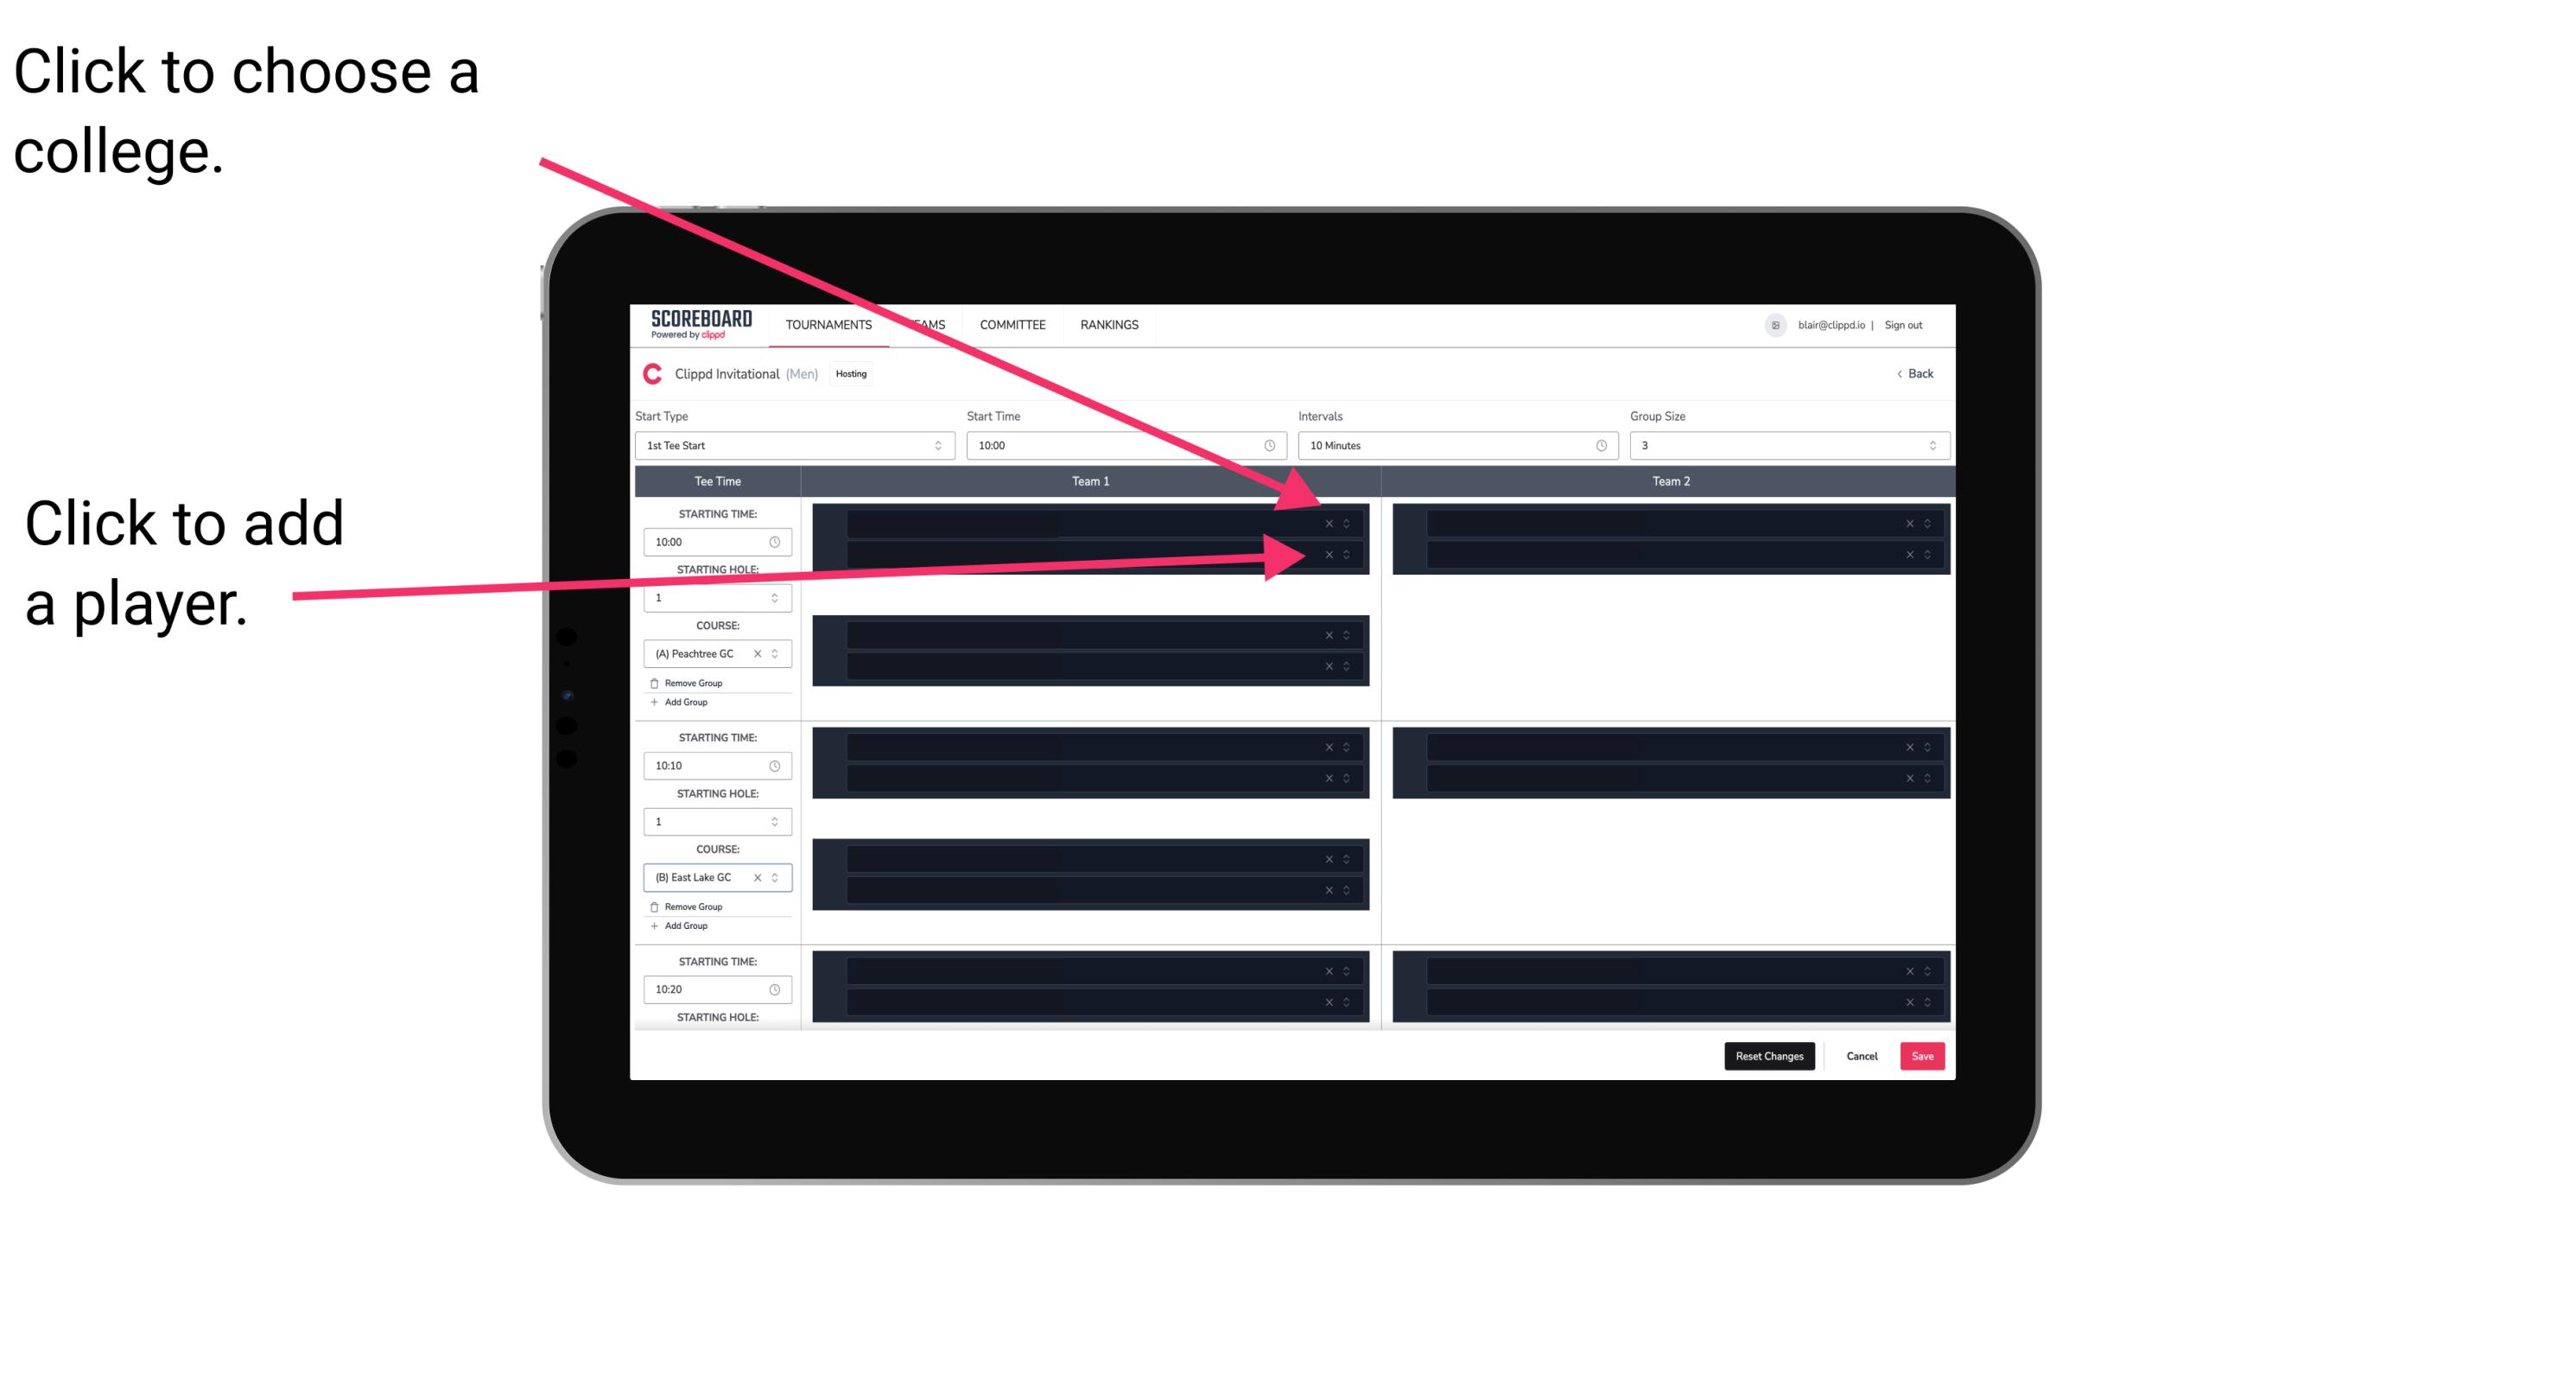The width and height of the screenshot is (2576, 1386).
Task: Click the Course field showing Peachtree GC X
Action: [x=713, y=652]
